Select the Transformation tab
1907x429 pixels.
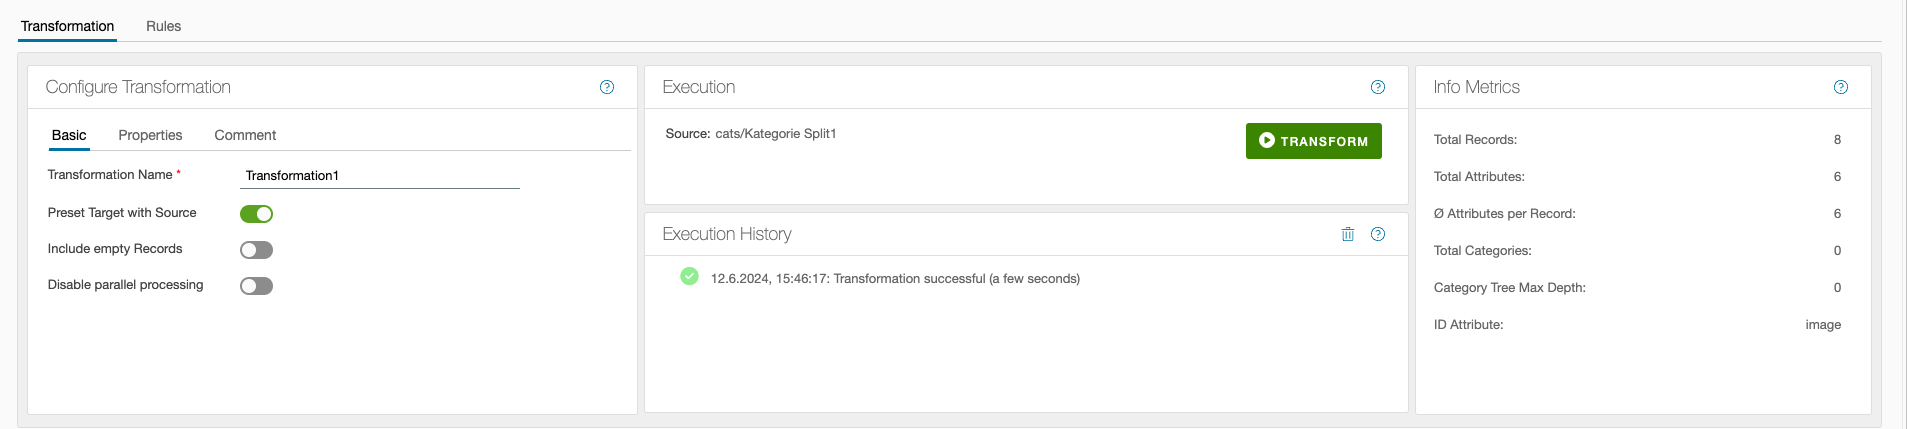point(67,26)
